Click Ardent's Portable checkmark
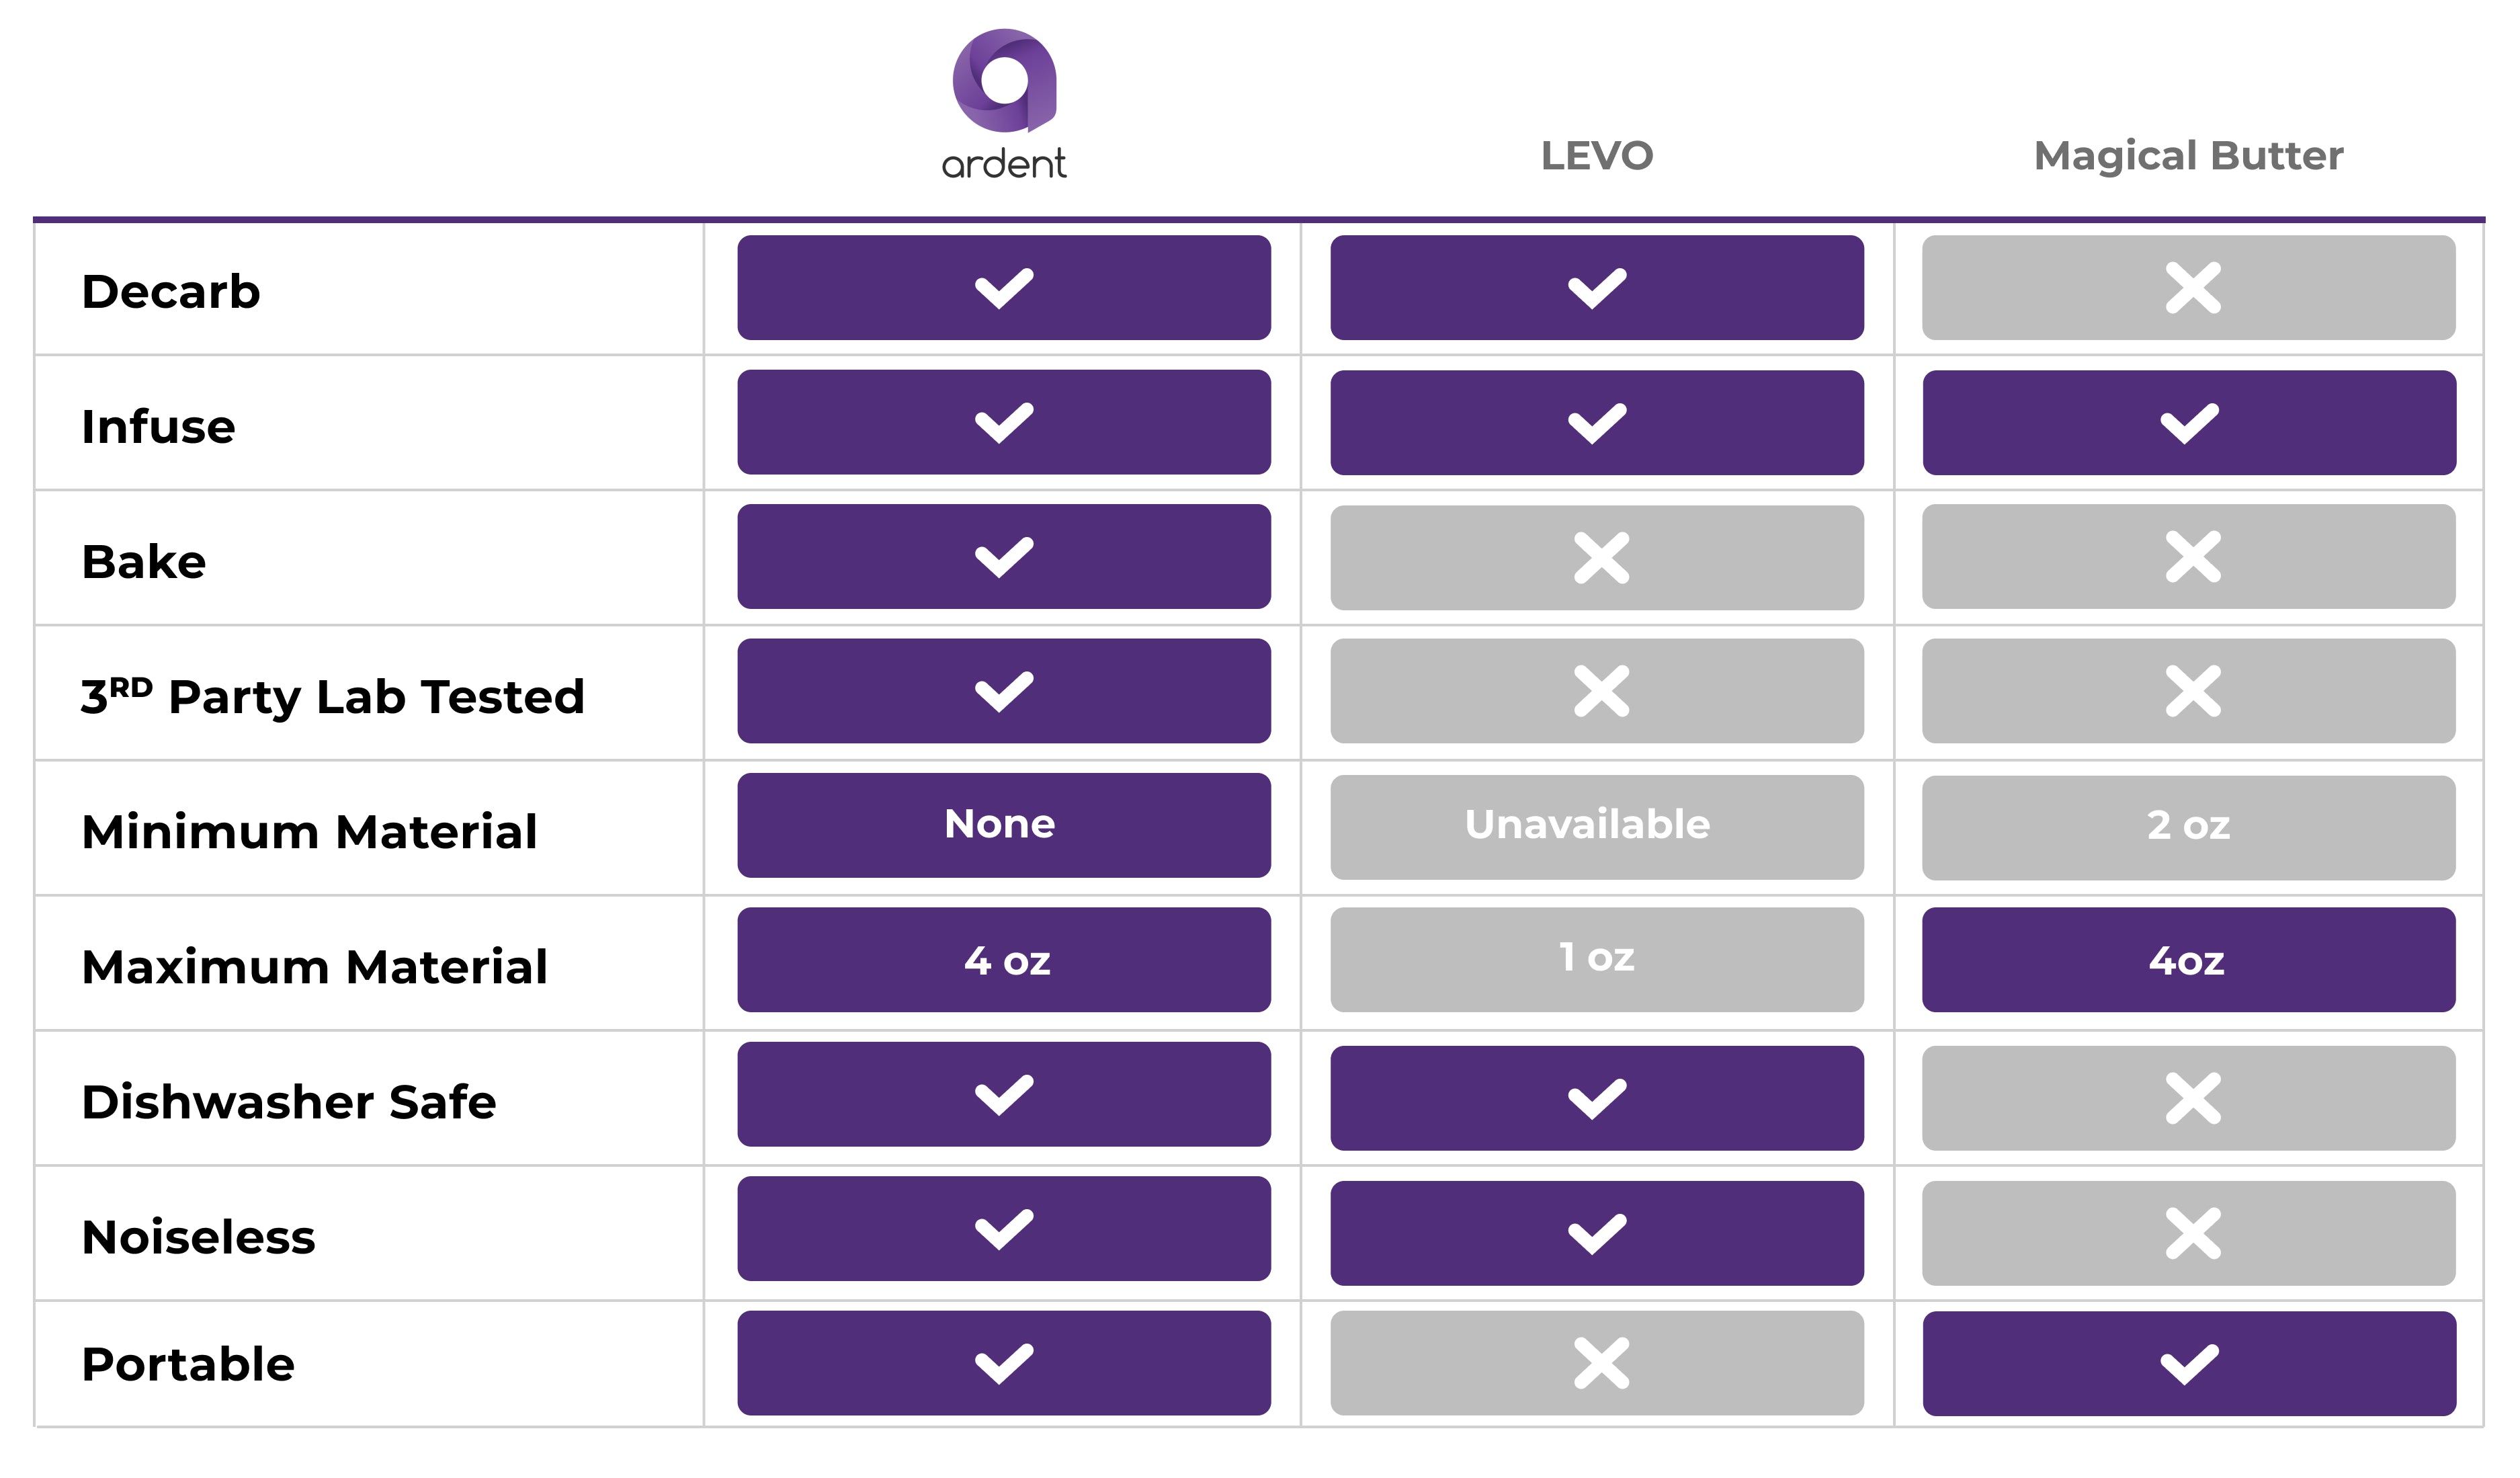The image size is (2520, 1478). coord(1004,1363)
